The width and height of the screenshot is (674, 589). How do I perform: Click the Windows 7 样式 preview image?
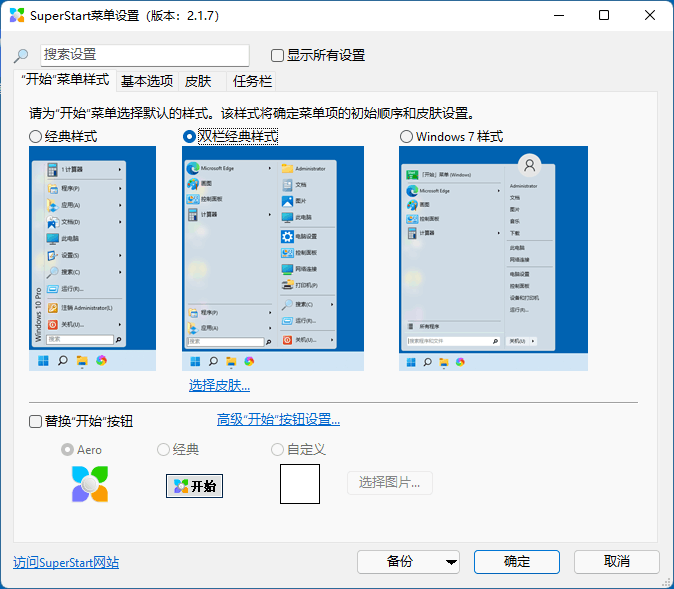click(493, 258)
